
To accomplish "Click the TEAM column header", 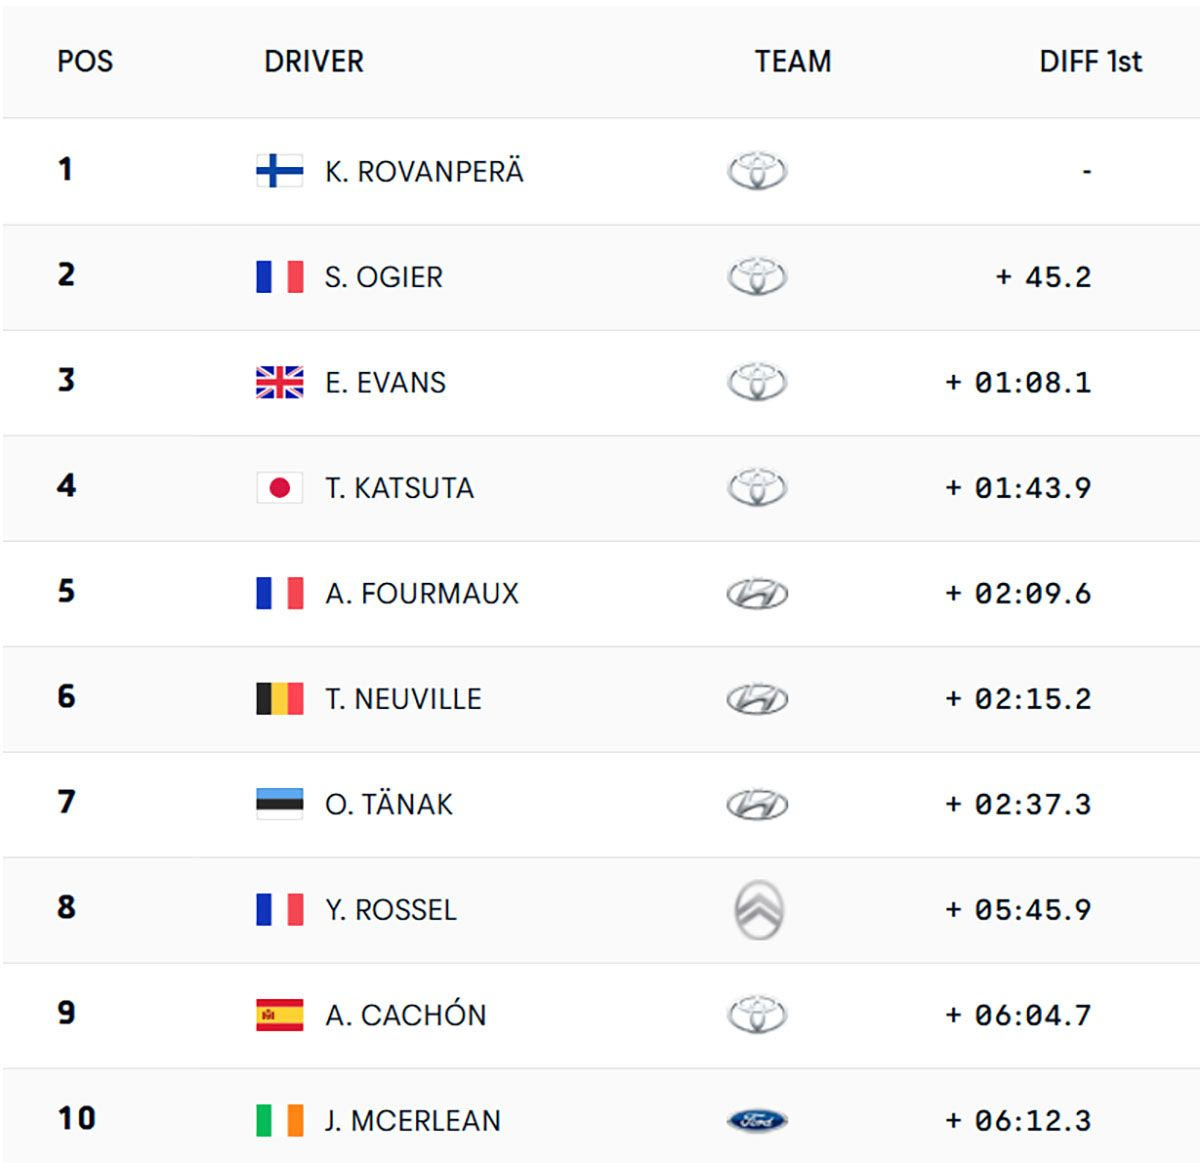I will pos(793,62).
